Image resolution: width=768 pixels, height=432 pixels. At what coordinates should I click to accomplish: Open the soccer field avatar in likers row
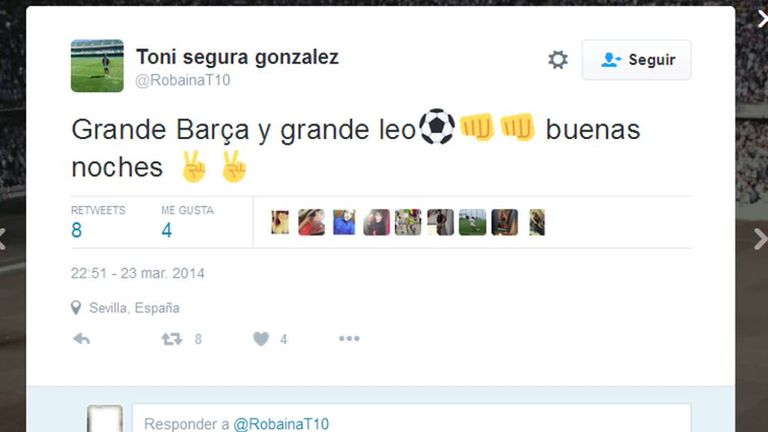coord(473,222)
